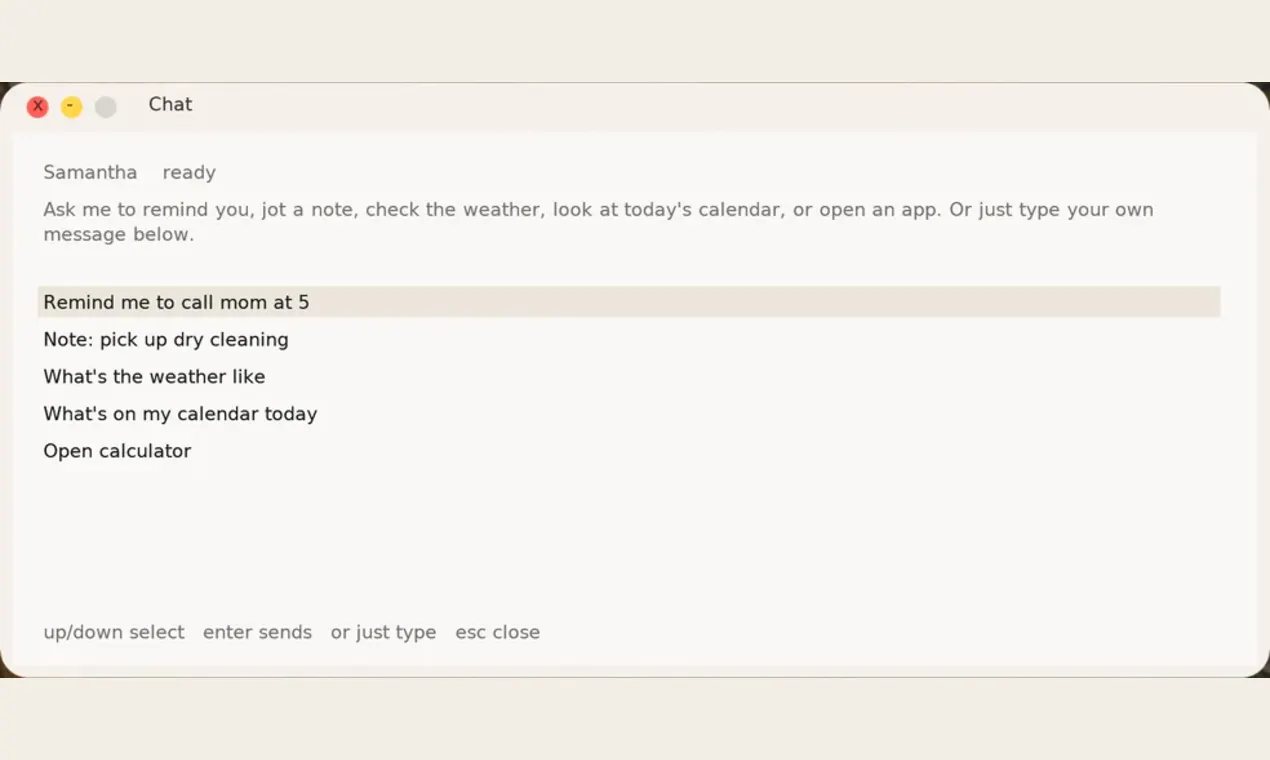Click the "or just type" hint

383,632
